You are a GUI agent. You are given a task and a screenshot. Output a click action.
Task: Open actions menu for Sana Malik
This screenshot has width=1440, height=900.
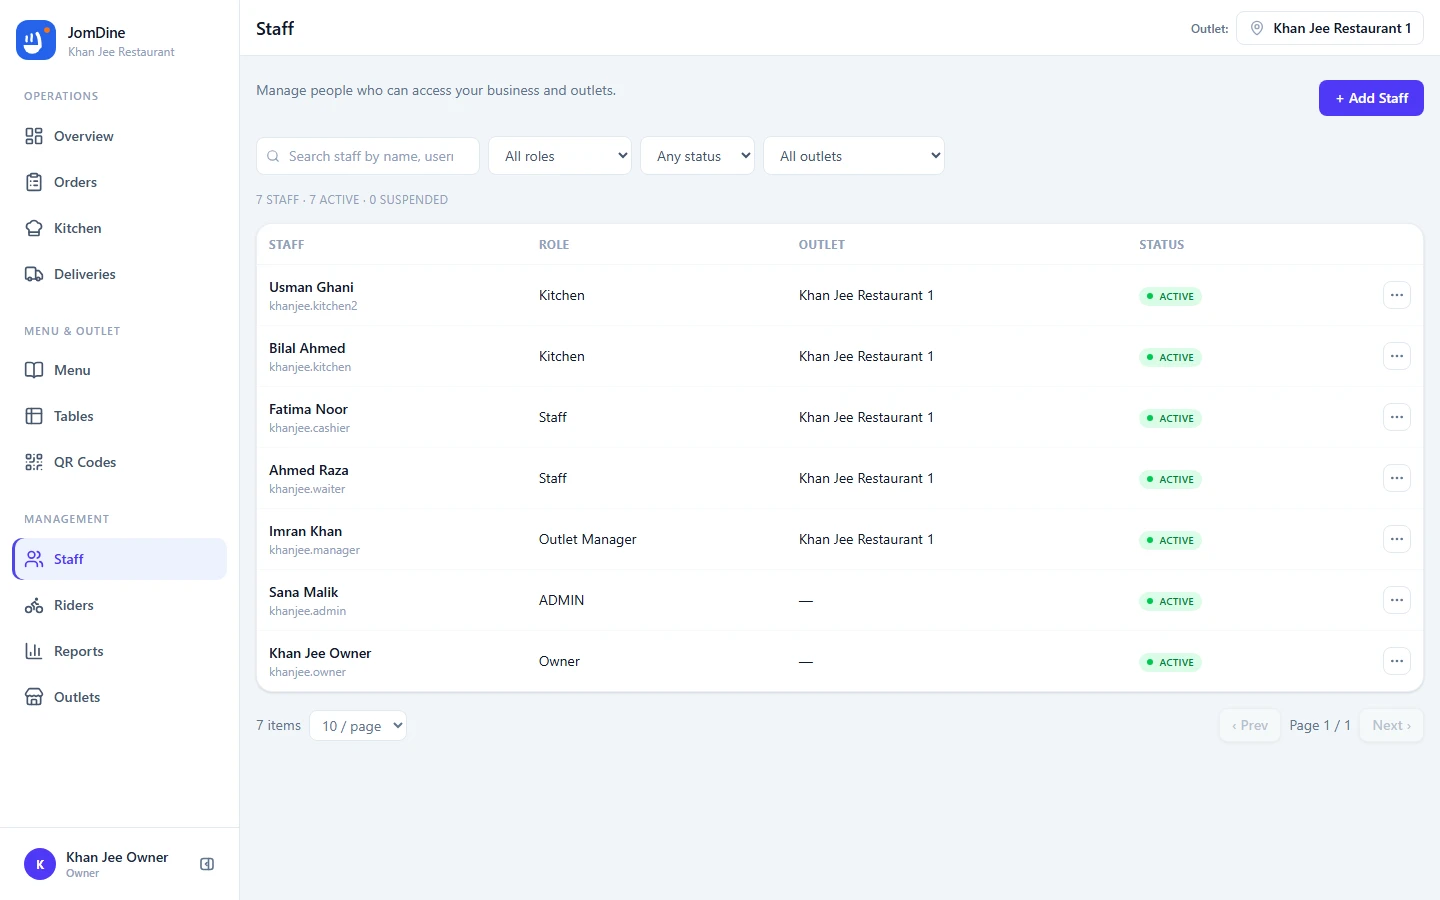pyautogui.click(x=1397, y=600)
